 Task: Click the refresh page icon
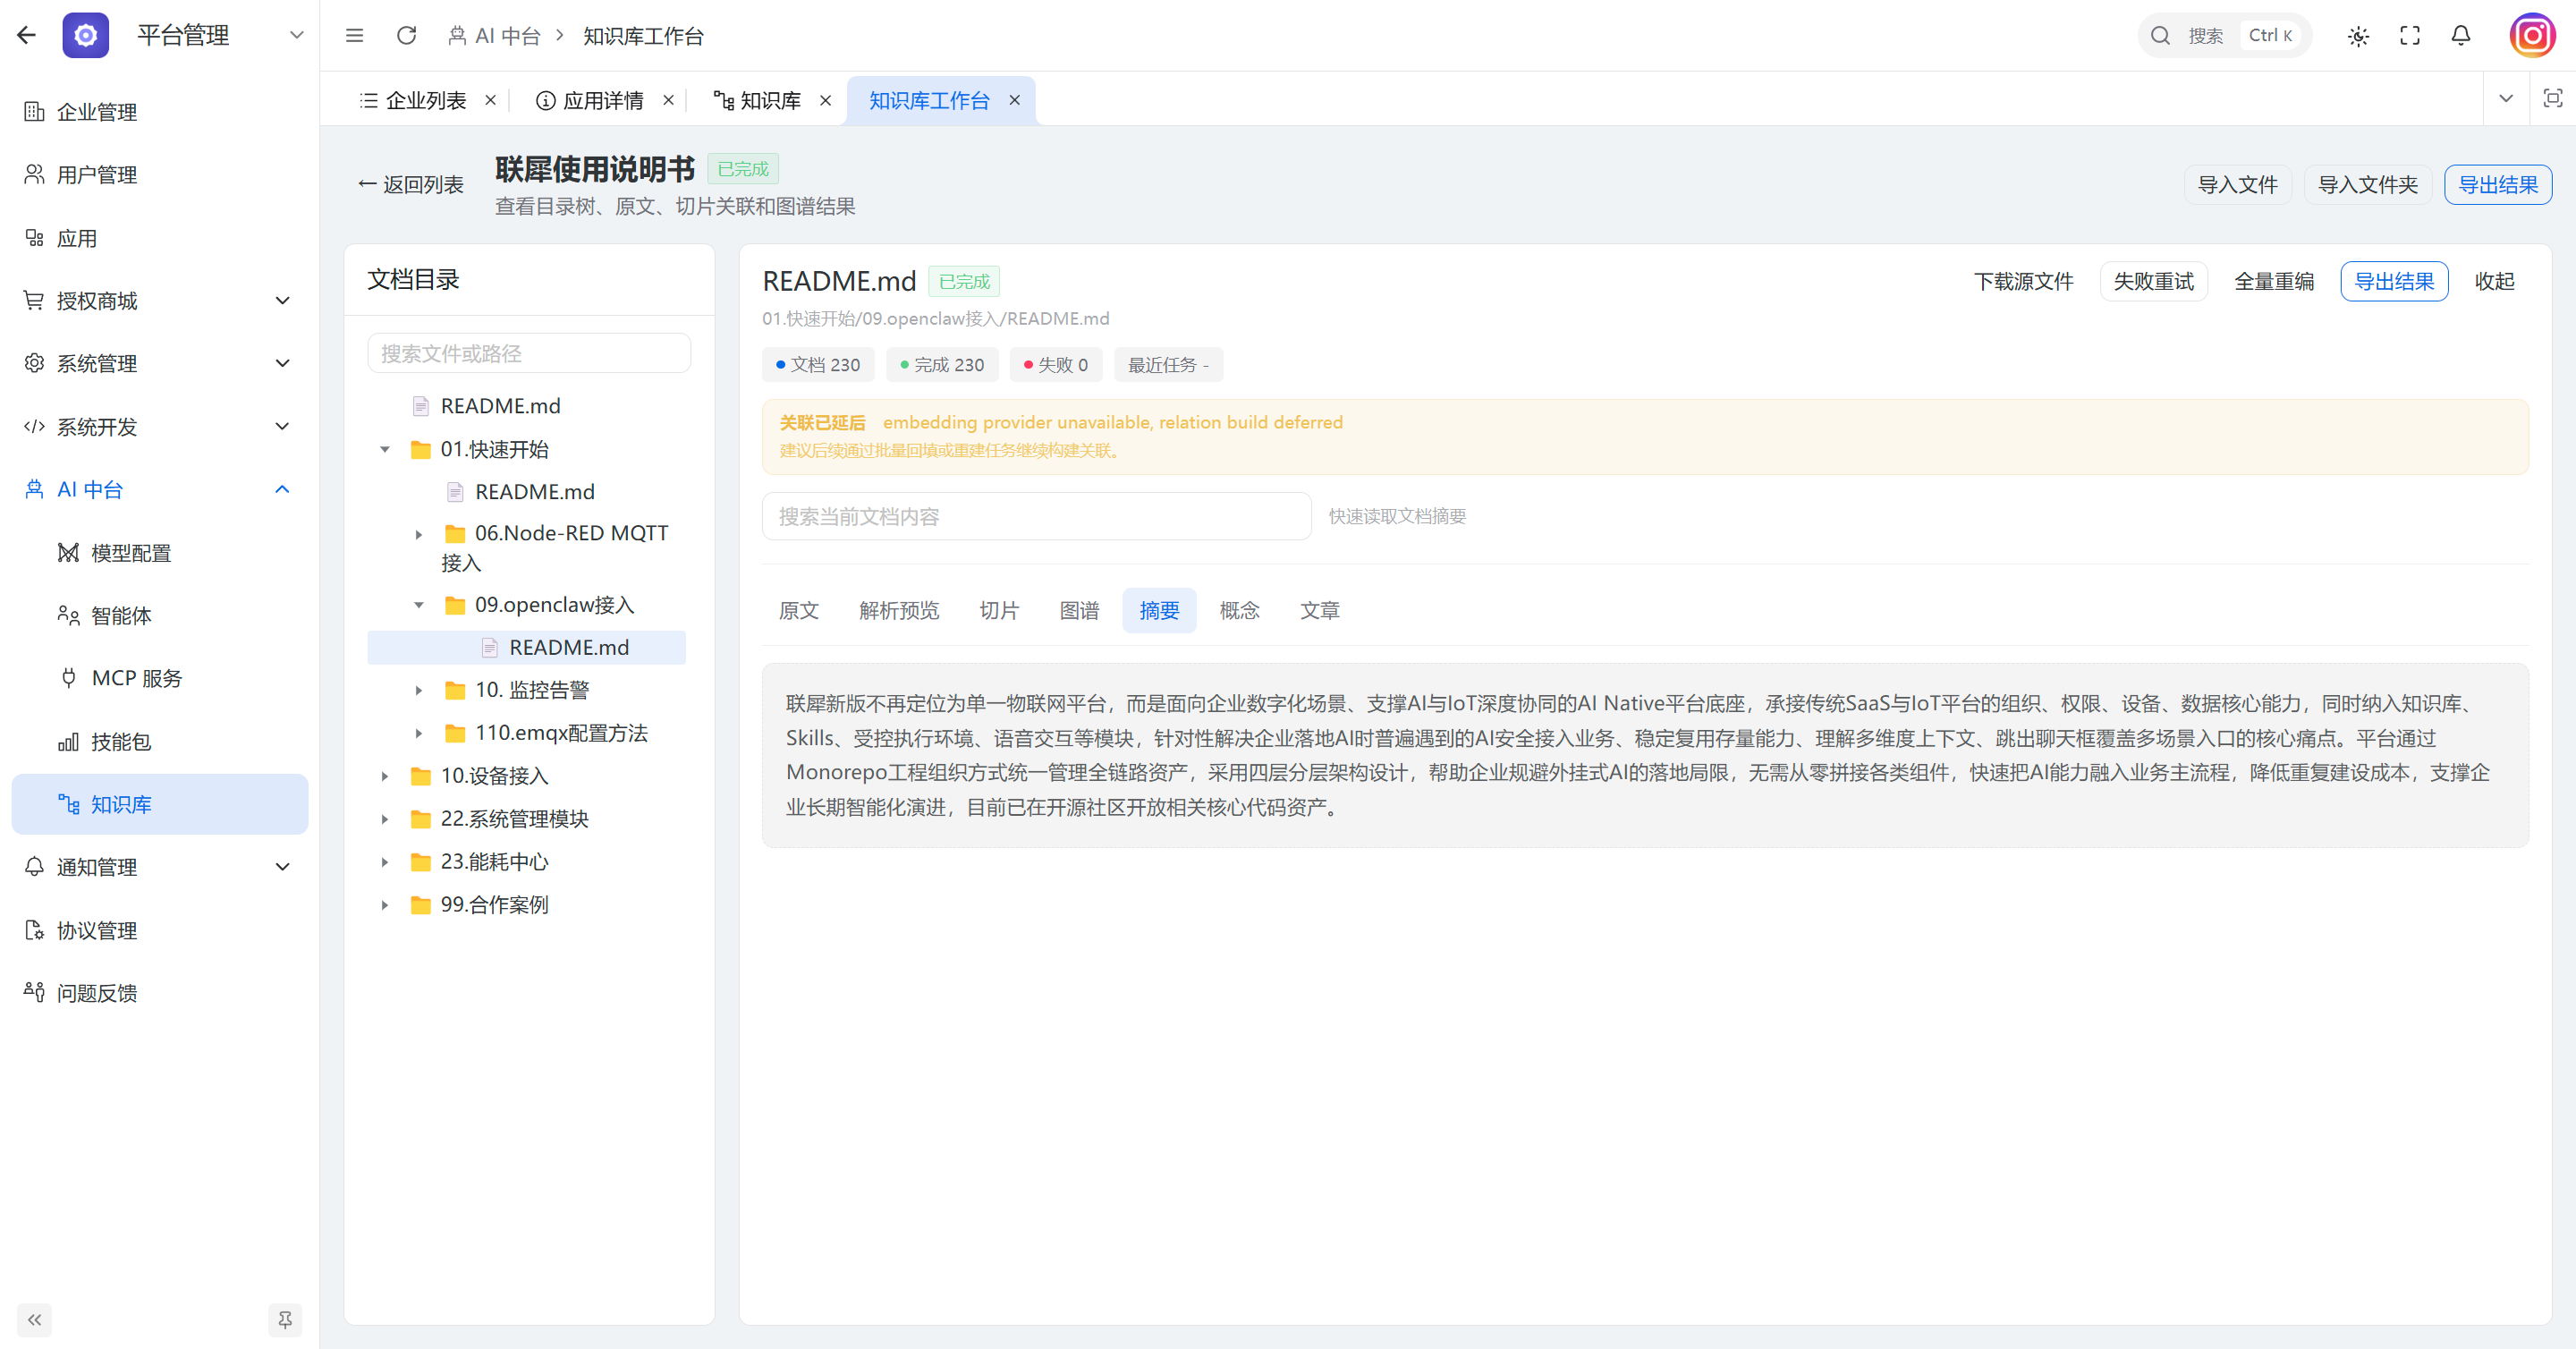406,35
